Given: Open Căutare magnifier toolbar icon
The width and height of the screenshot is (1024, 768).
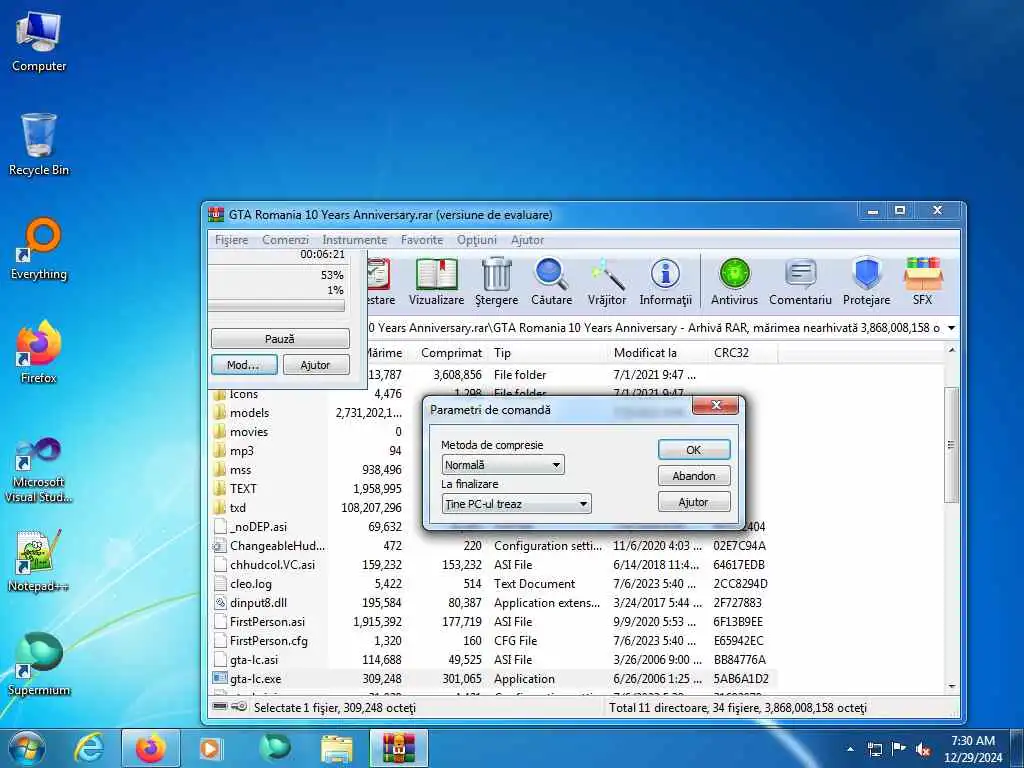Looking at the screenshot, I should (x=551, y=281).
